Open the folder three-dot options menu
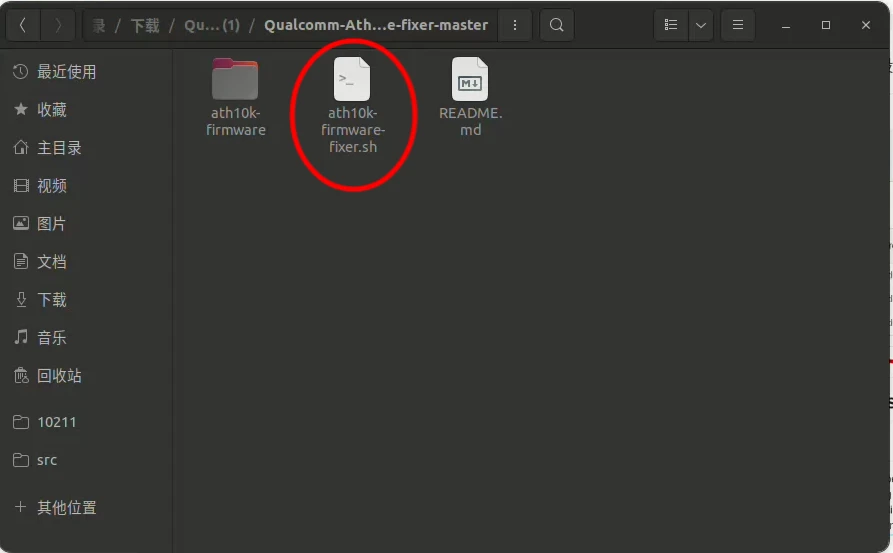This screenshot has height=553, width=893. tap(514, 25)
